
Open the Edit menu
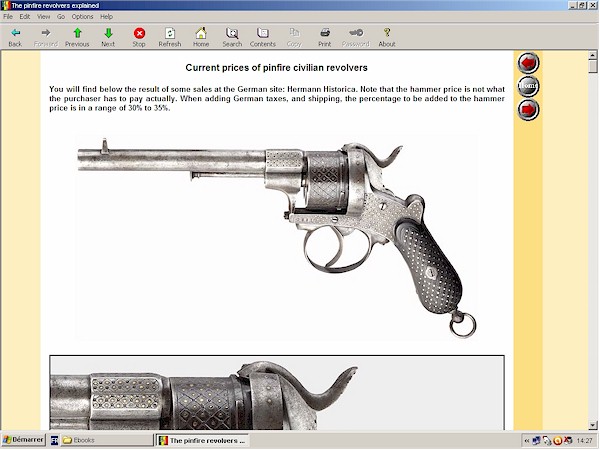coord(25,16)
